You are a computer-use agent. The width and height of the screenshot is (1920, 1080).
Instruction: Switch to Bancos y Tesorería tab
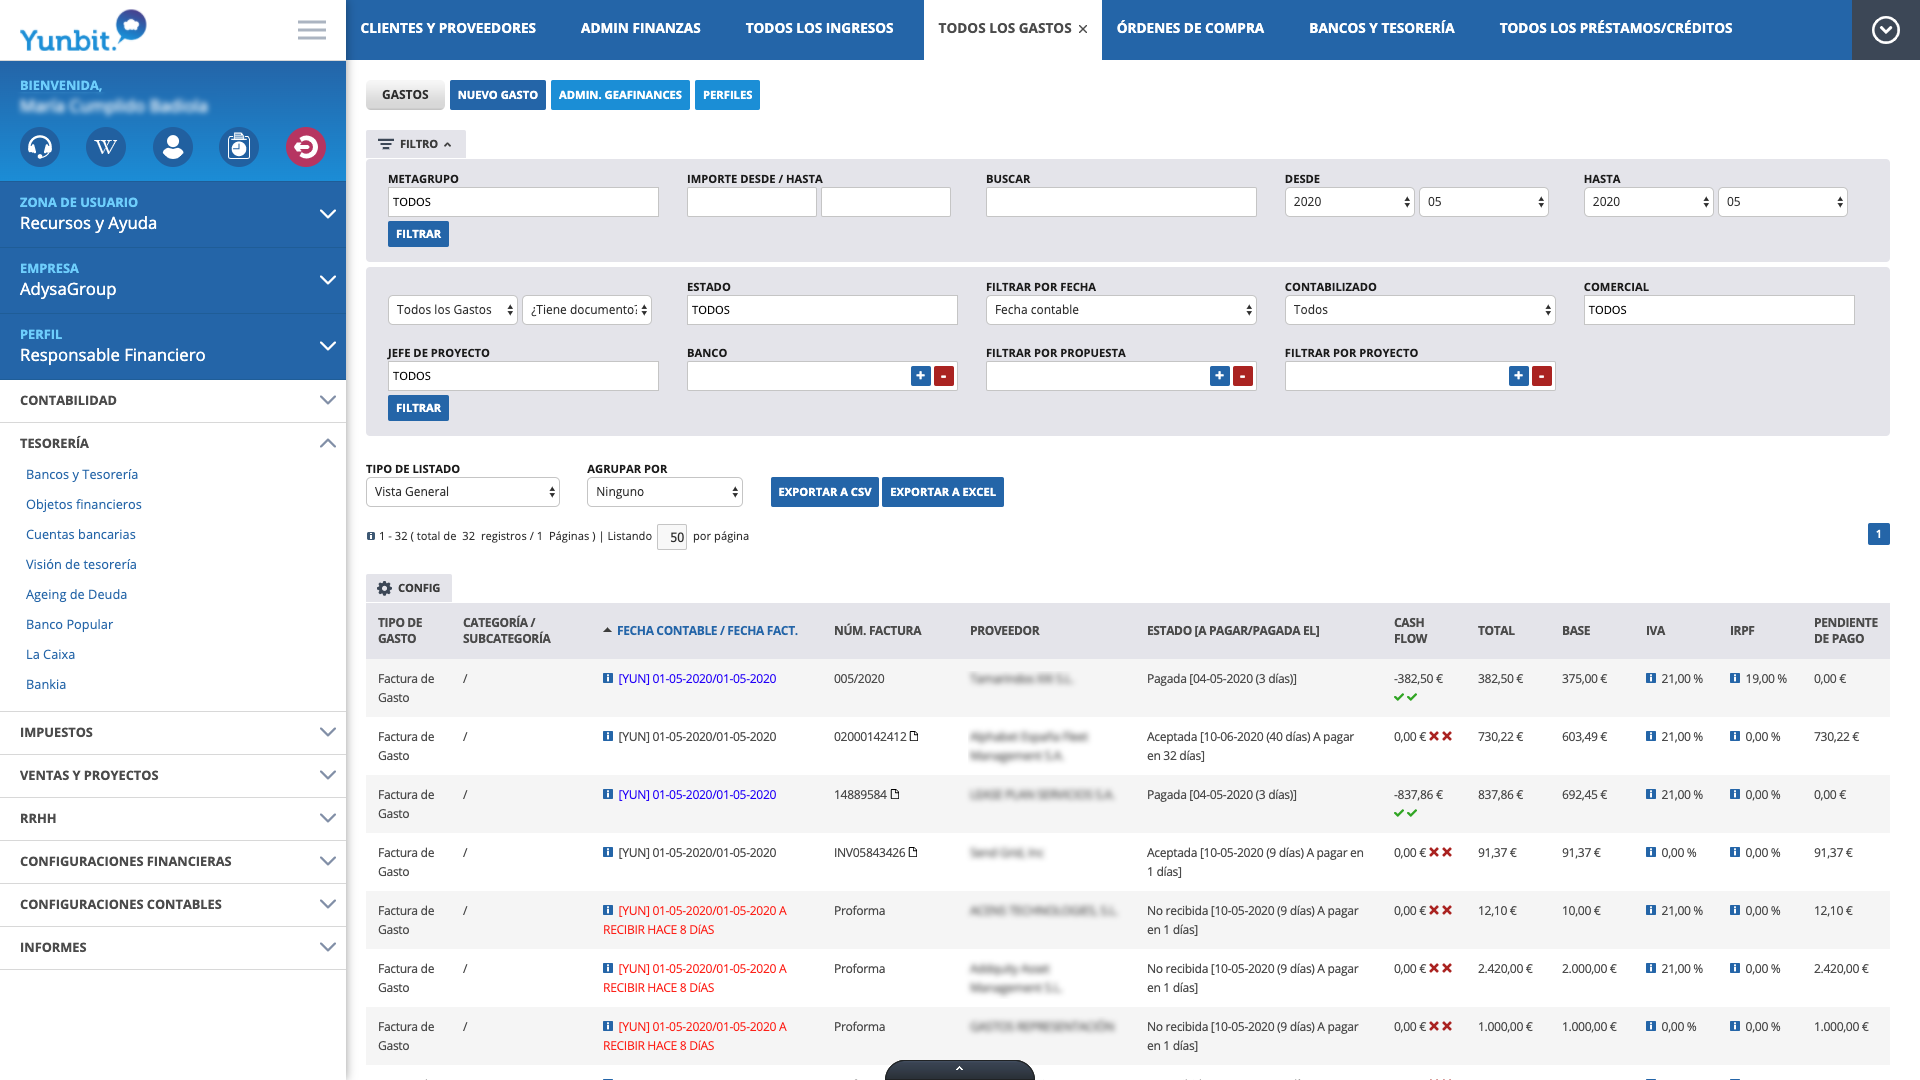pos(1382,29)
